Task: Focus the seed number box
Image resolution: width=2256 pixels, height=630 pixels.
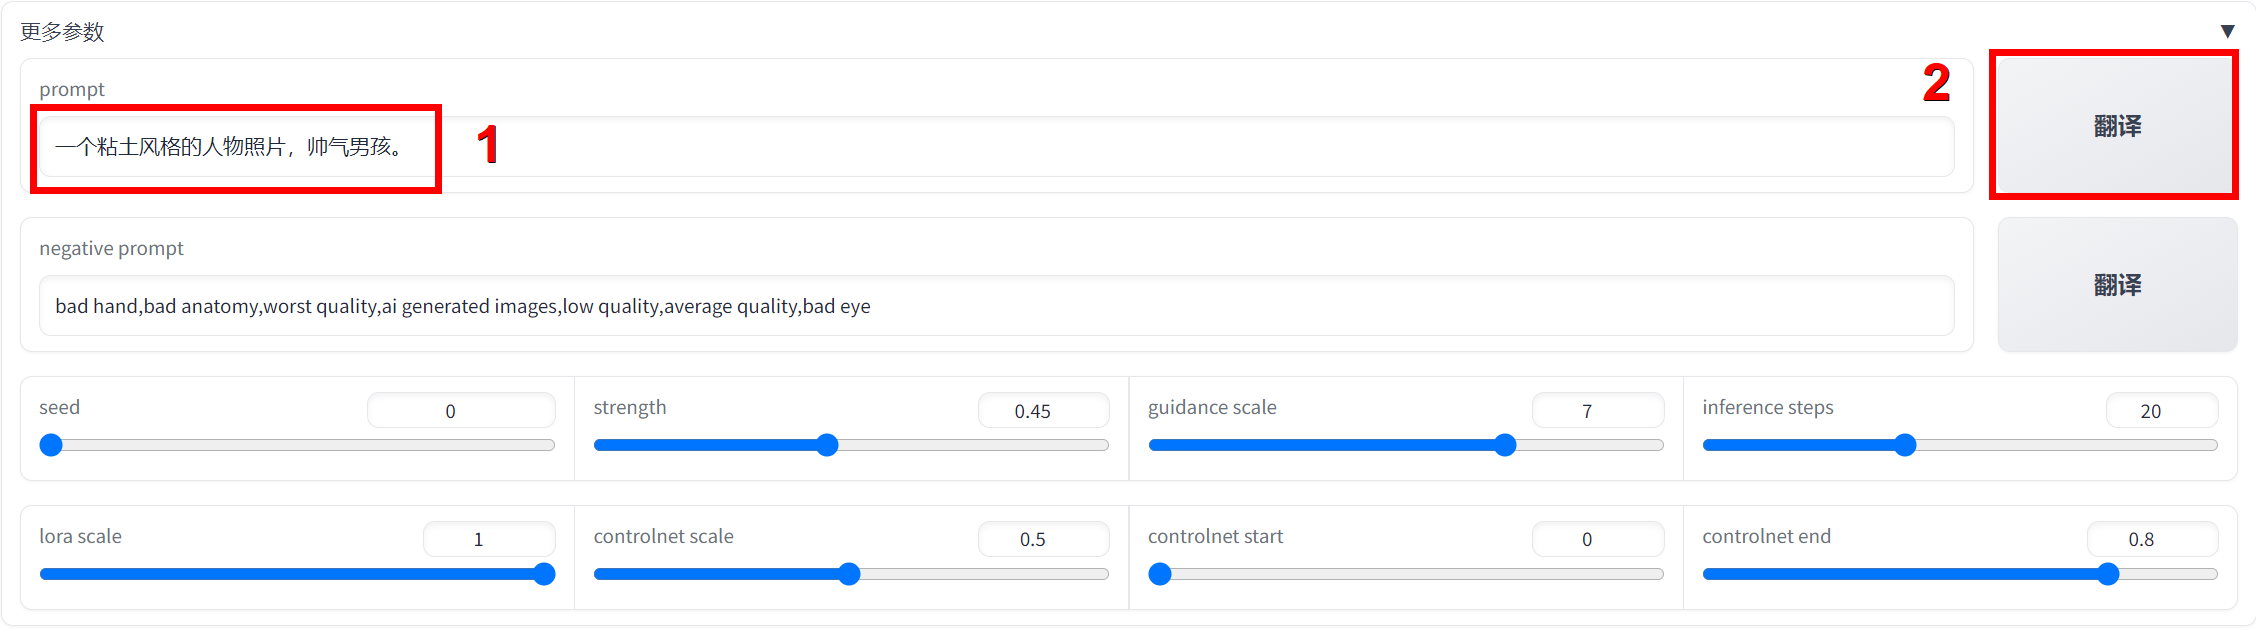Action: coord(460,411)
